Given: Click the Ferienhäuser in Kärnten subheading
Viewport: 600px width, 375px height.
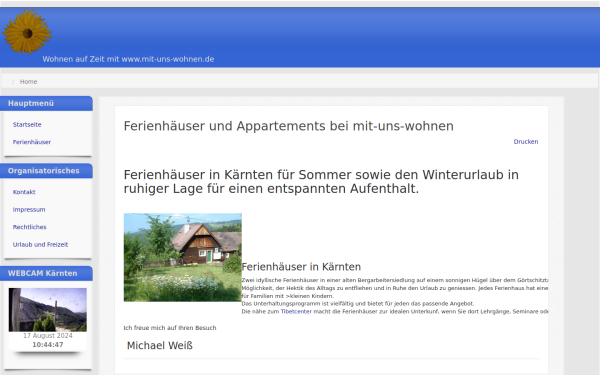Looking at the screenshot, I should click(x=301, y=267).
